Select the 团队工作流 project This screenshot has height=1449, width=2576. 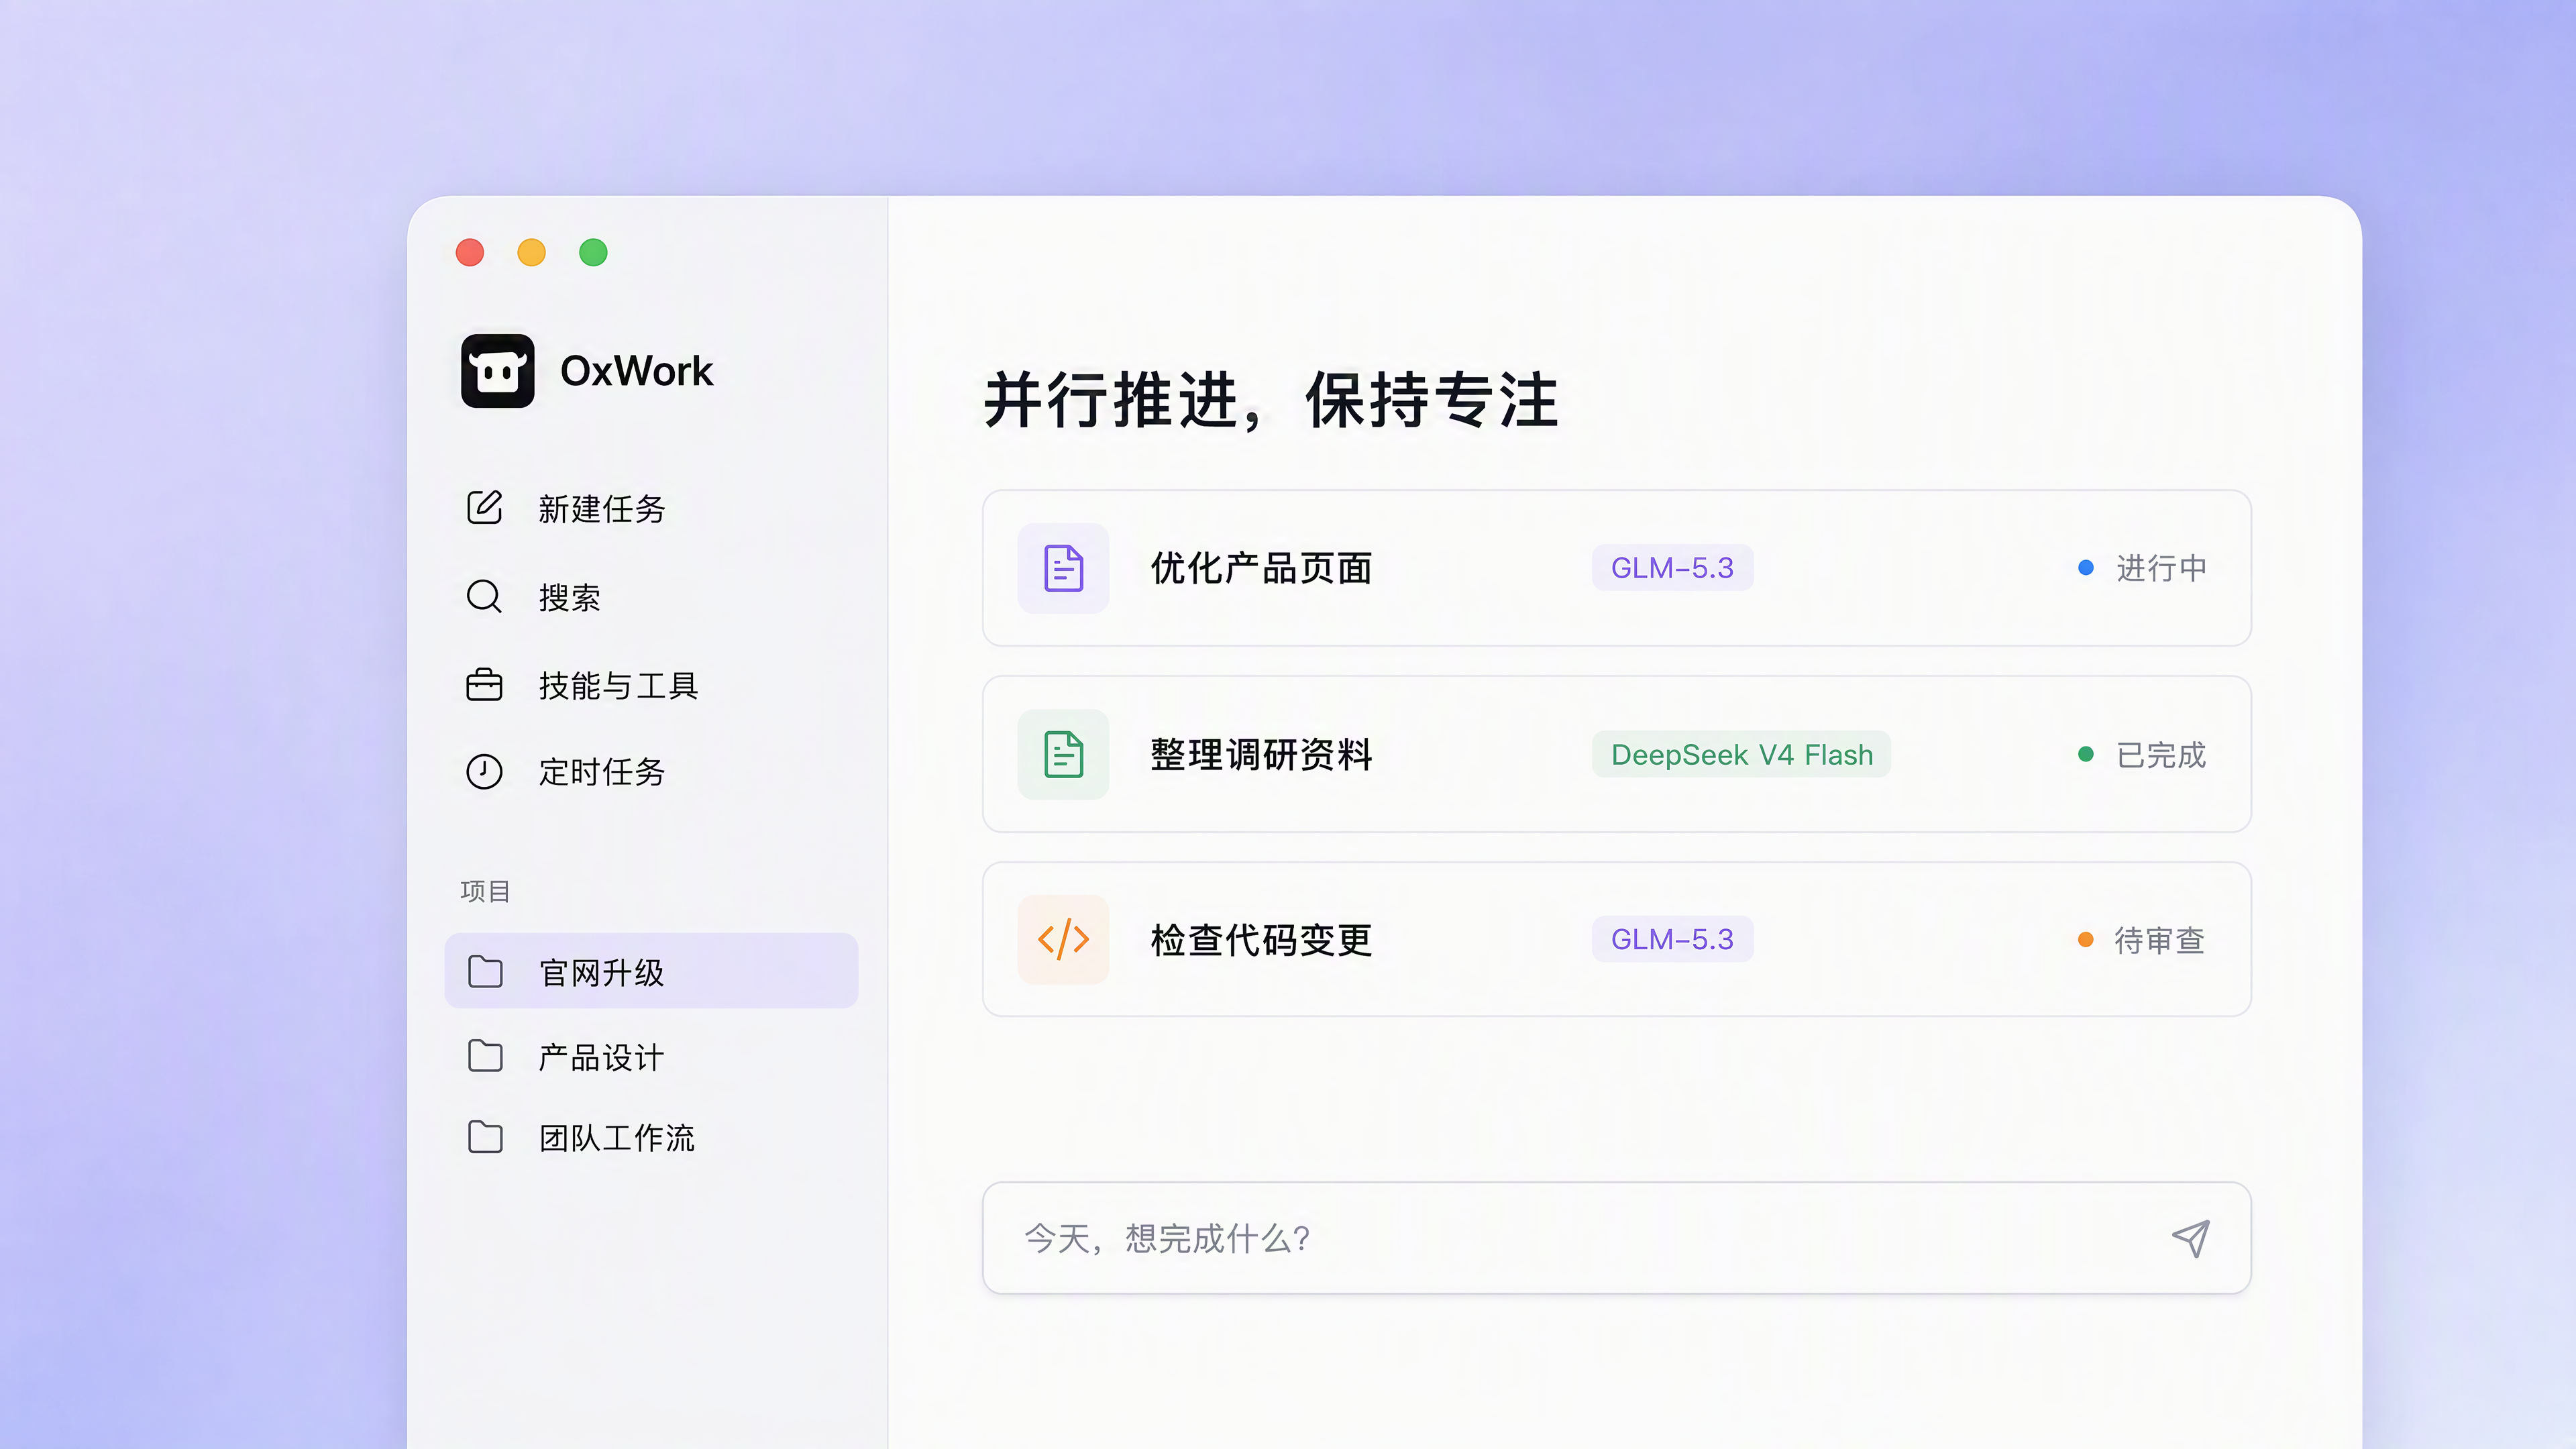617,1138
